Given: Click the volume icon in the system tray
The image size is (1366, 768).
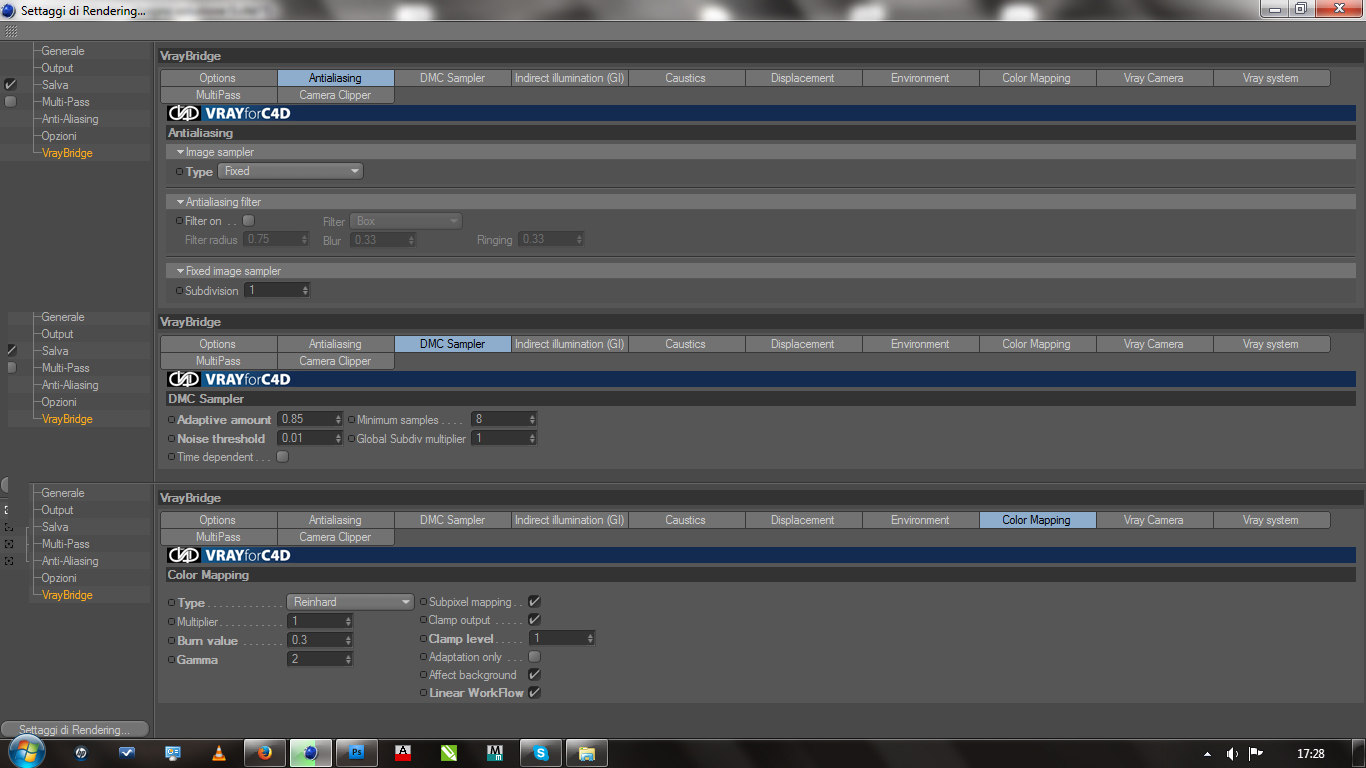Looking at the screenshot, I should [x=1232, y=754].
